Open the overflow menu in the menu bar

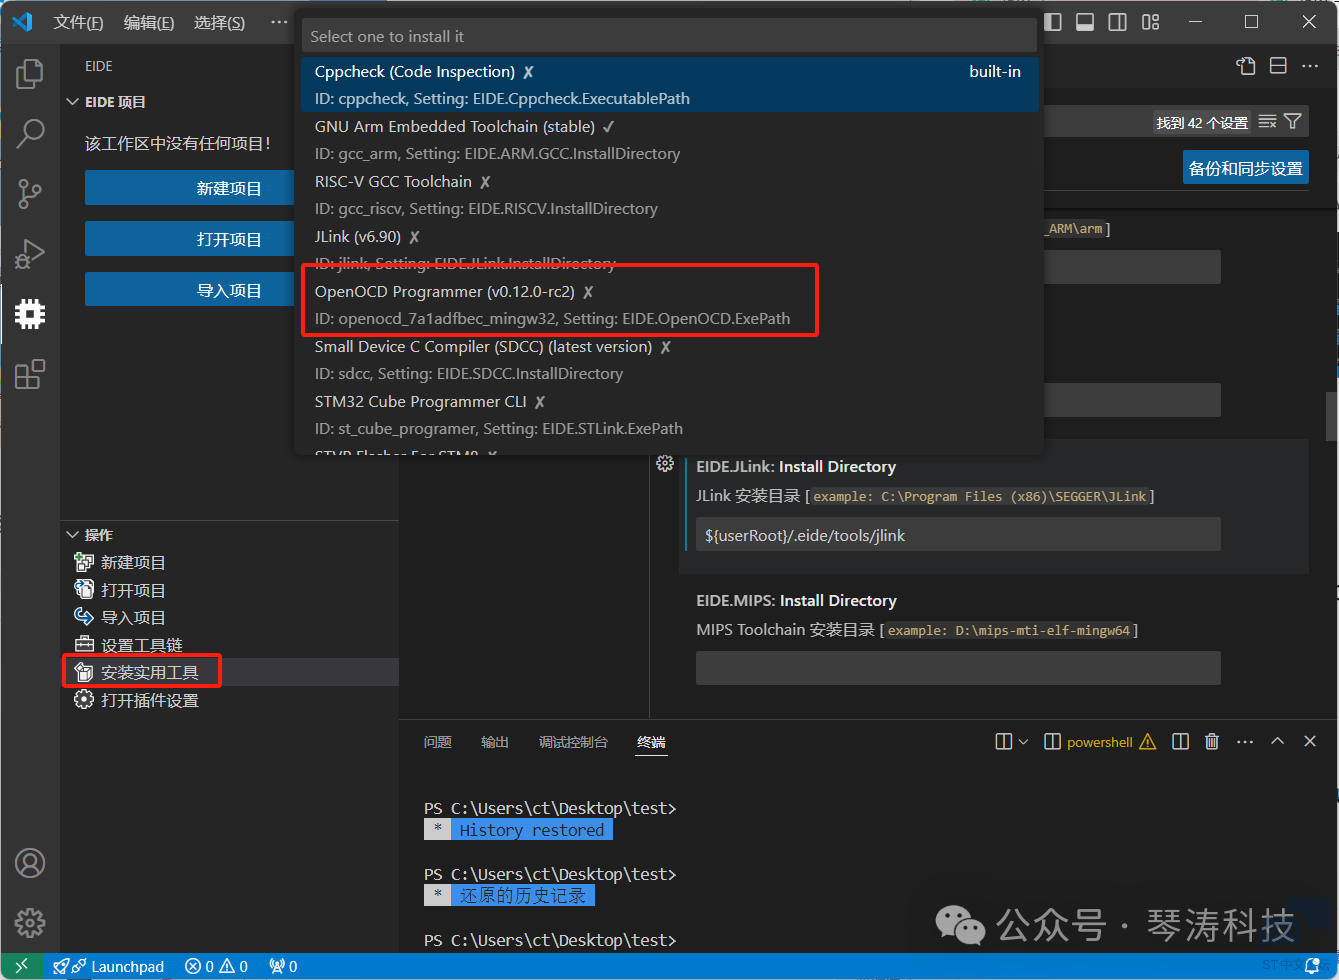click(279, 22)
